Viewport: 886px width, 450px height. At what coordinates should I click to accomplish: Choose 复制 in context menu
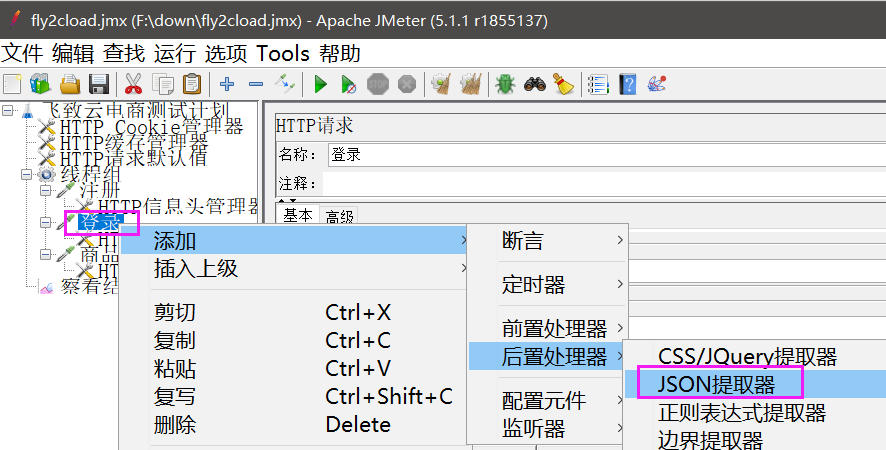point(294,340)
